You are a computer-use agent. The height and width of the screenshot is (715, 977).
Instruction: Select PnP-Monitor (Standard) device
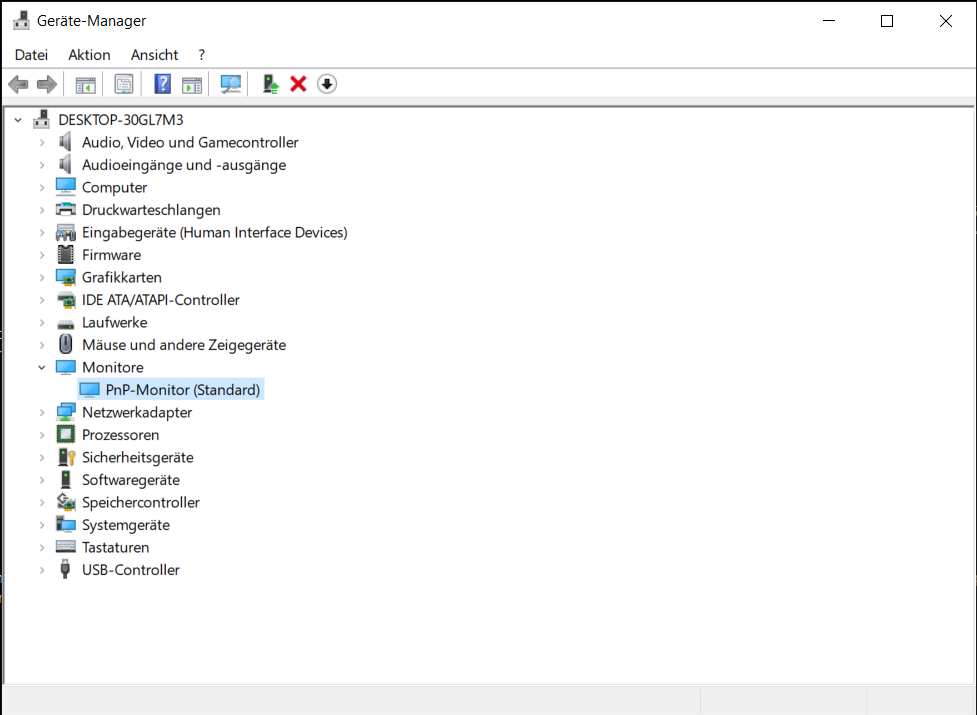(x=183, y=390)
